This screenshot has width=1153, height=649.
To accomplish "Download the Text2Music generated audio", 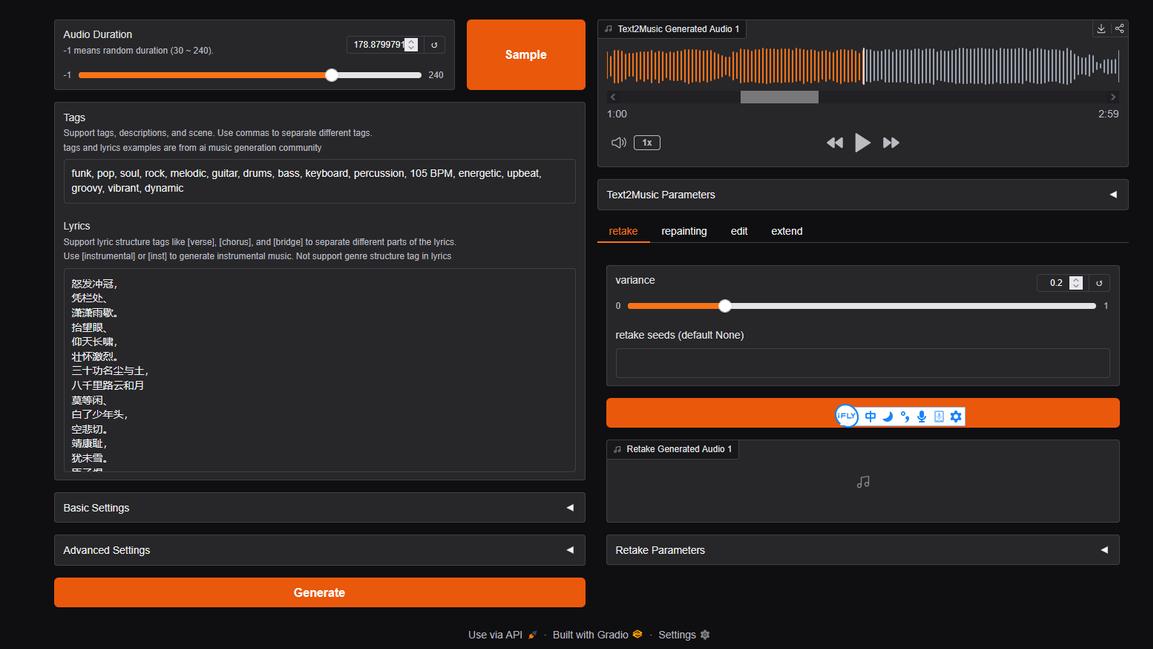I will 1101,29.
